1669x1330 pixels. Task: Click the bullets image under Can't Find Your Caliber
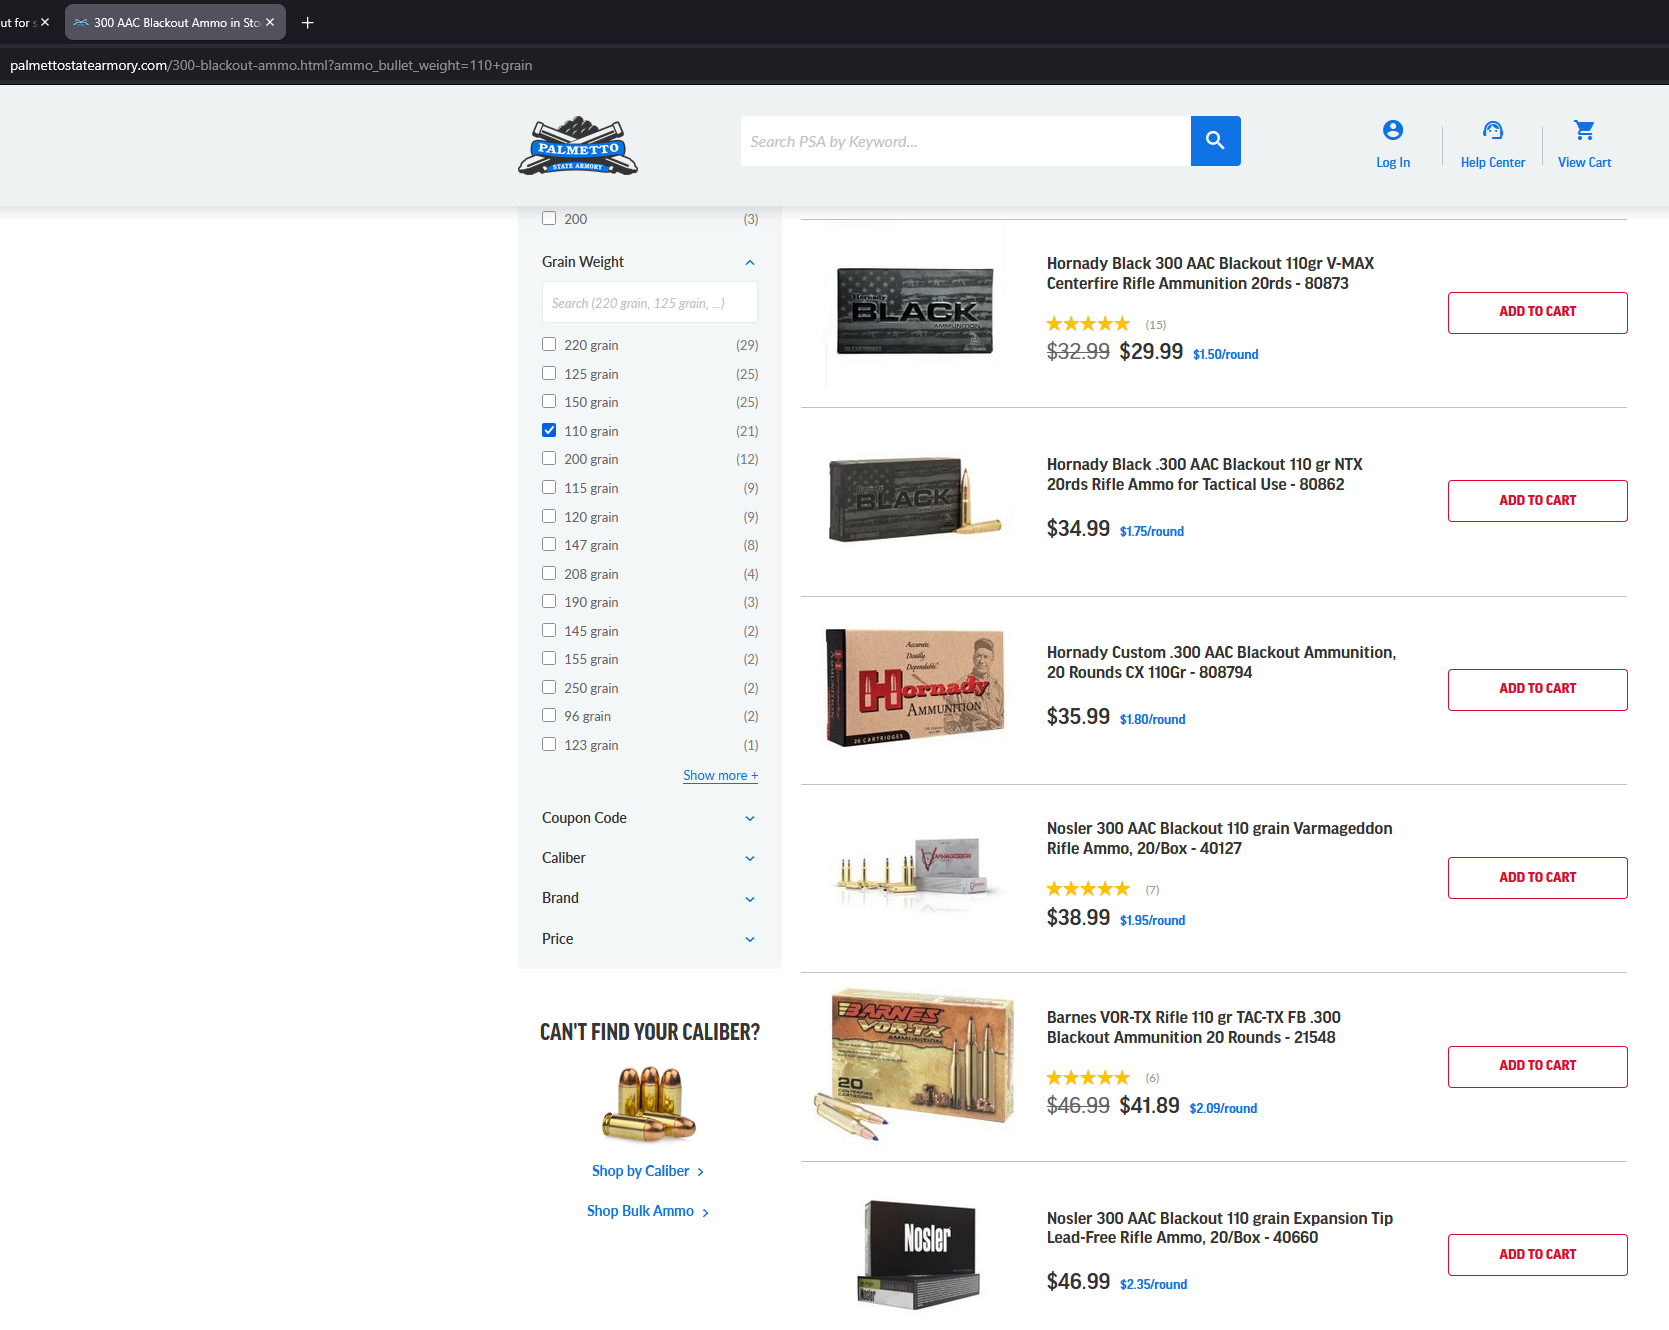click(649, 1103)
